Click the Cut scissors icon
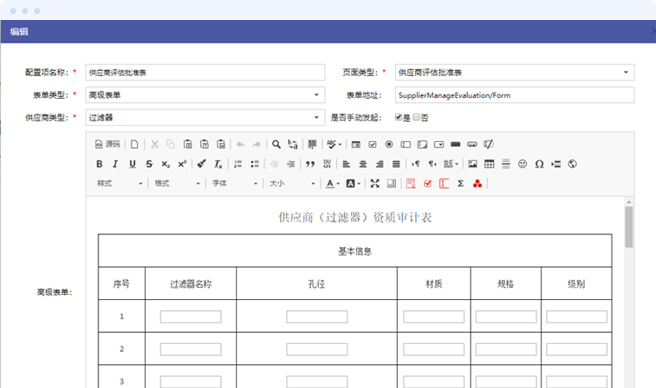656x388 pixels. point(155,144)
